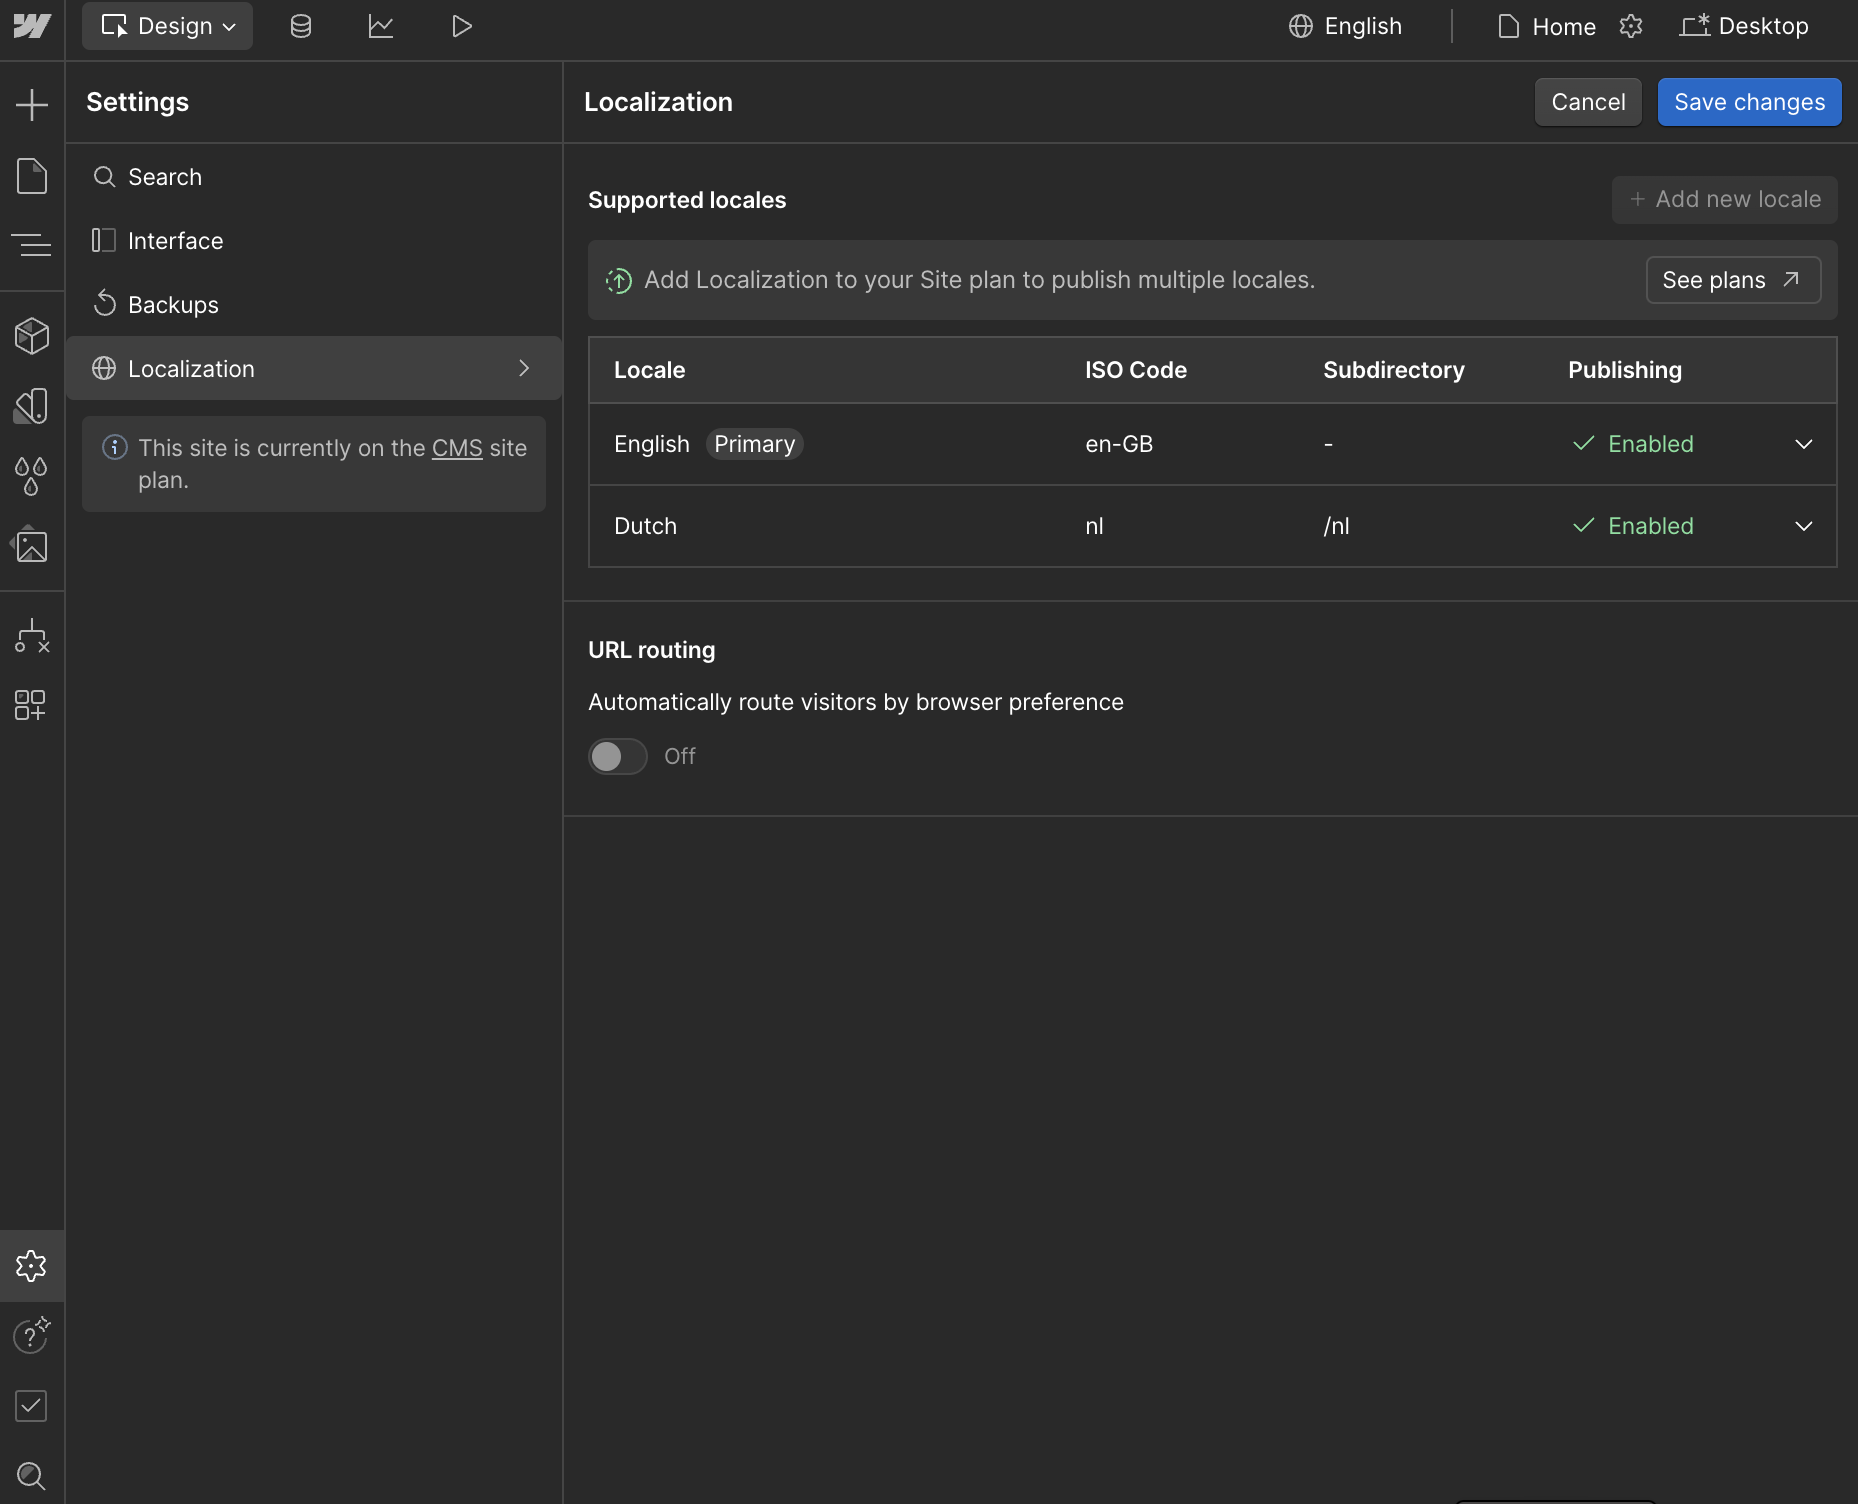
Task: Open the English locale switcher
Action: (1345, 26)
